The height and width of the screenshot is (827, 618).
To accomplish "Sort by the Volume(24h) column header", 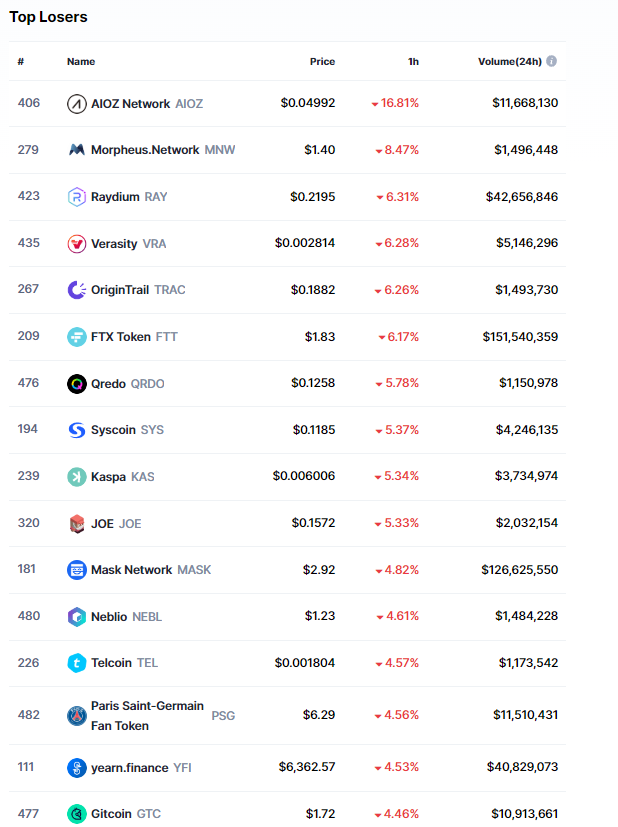I will tap(509, 61).
